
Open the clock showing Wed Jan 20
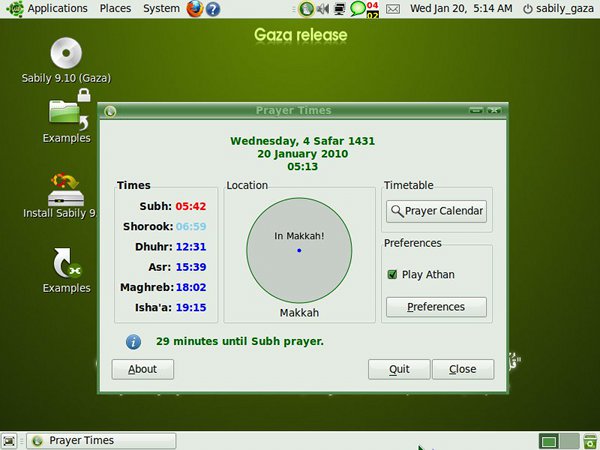click(x=461, y=8)
